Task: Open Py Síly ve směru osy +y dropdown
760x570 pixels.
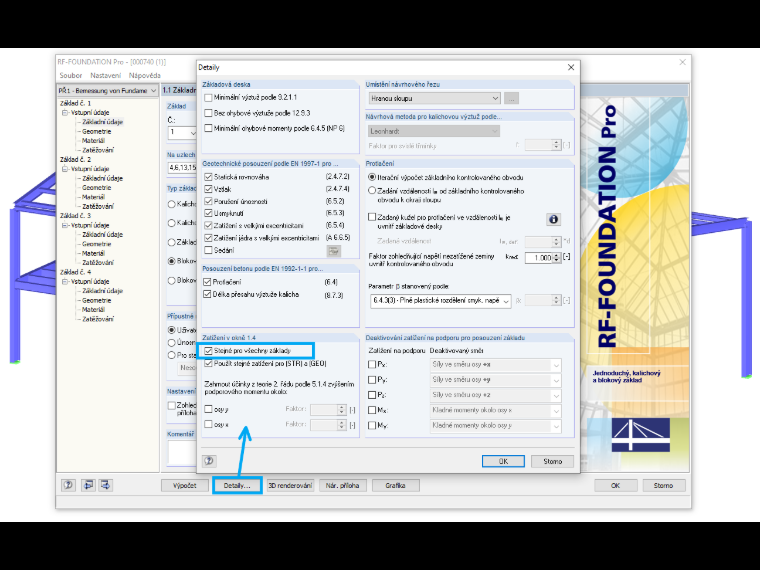Action: click(x=495, y=380)
